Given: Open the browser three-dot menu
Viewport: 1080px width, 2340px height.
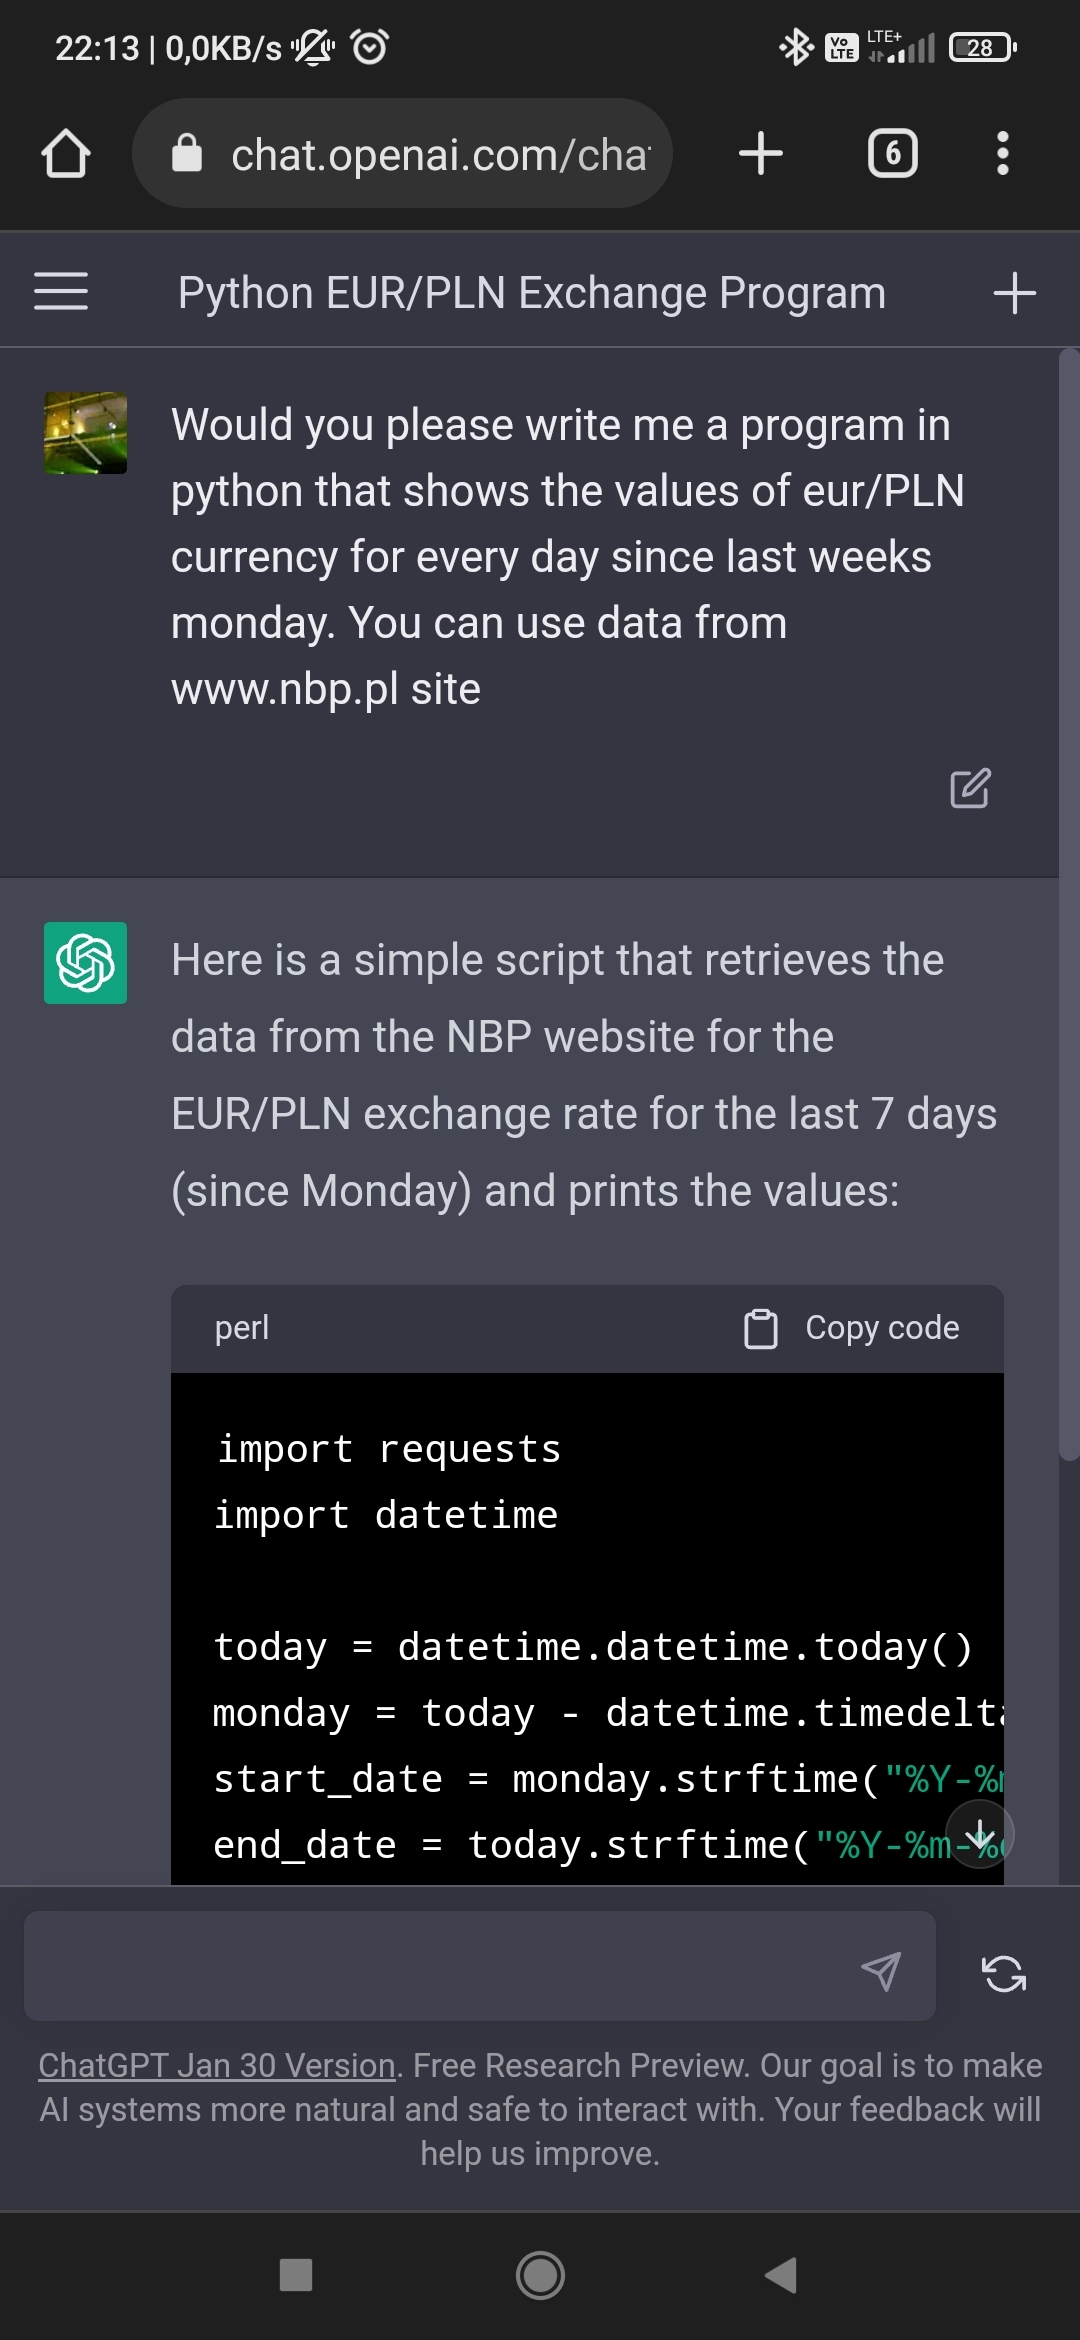Looking at the screenshot, I should 1002,154.
